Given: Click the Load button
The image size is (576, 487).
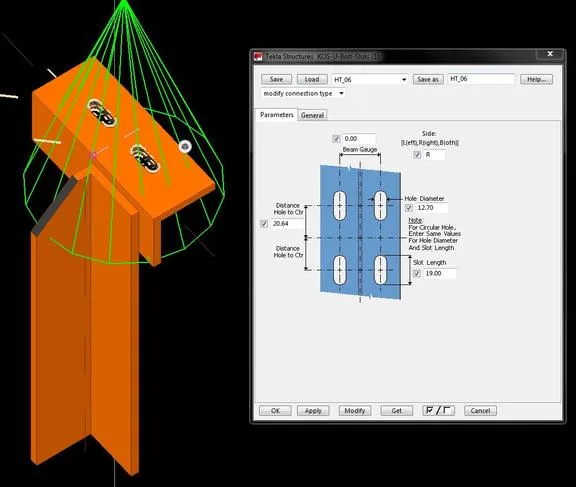Looking at the screenshot, I should click(x=312, y=79).
